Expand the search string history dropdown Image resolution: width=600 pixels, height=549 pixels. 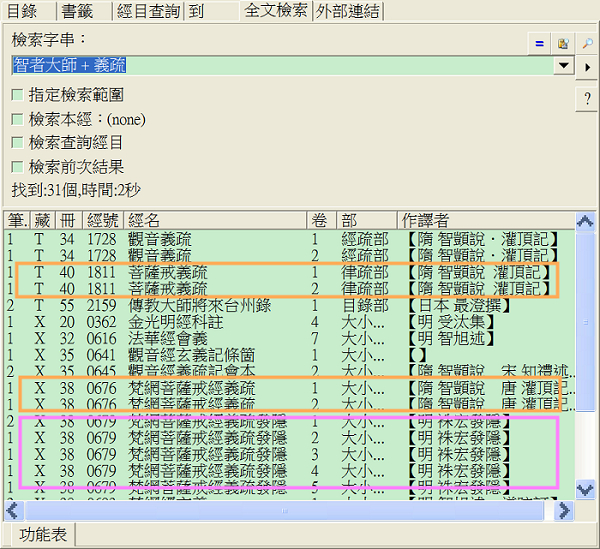(x=564, y=66)
